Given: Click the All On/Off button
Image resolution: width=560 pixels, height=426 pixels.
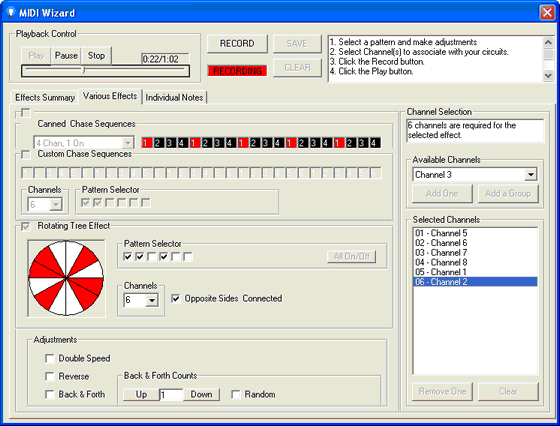Looking at the screenshot, I should tap(351, 256).
